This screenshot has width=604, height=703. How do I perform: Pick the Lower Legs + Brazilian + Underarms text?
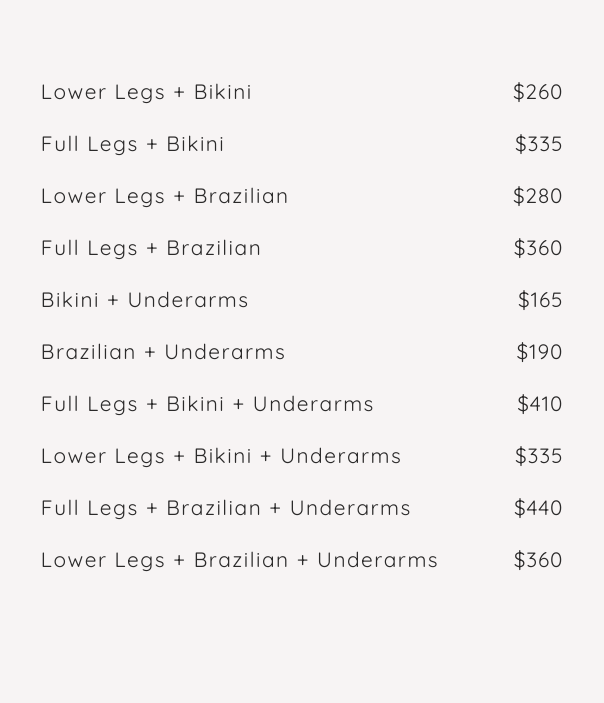239,560
